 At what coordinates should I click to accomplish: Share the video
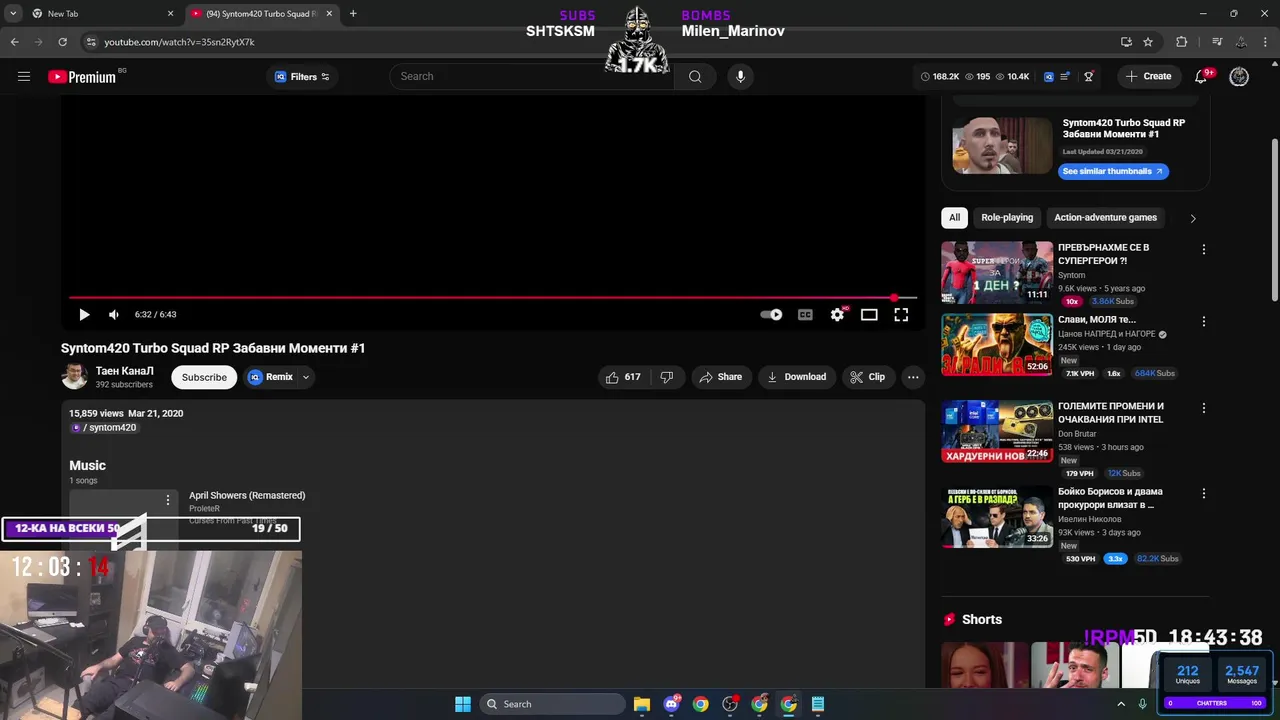click(720, 377)
